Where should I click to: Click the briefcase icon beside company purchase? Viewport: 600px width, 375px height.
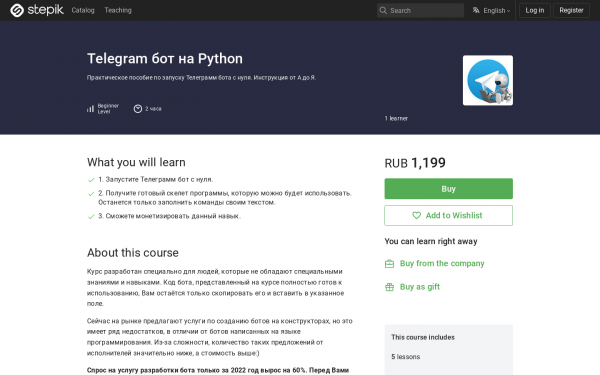pyautogui.click(x=389, y=264)
